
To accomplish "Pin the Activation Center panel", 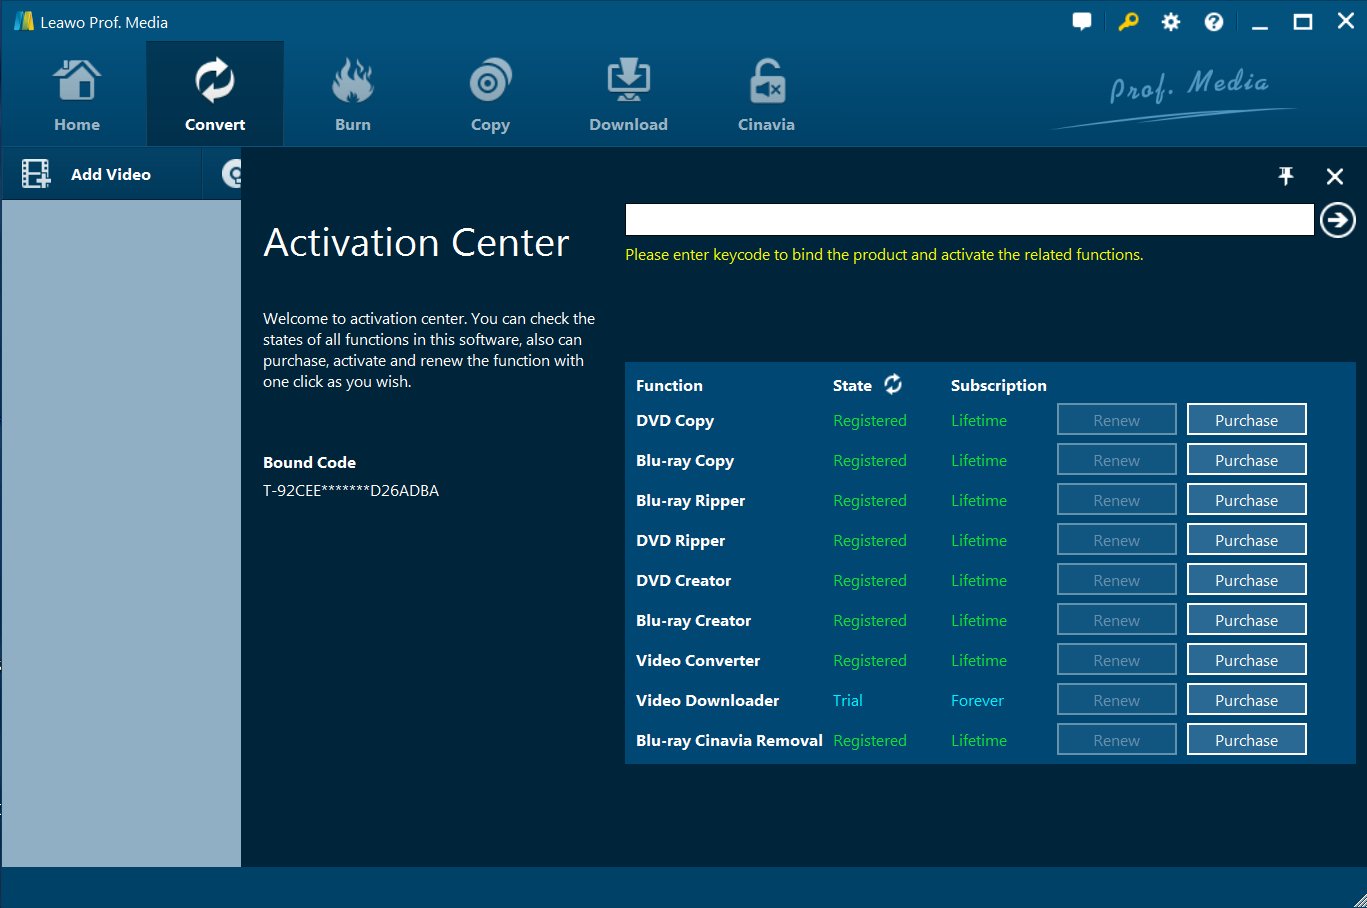I will 1286,176.
